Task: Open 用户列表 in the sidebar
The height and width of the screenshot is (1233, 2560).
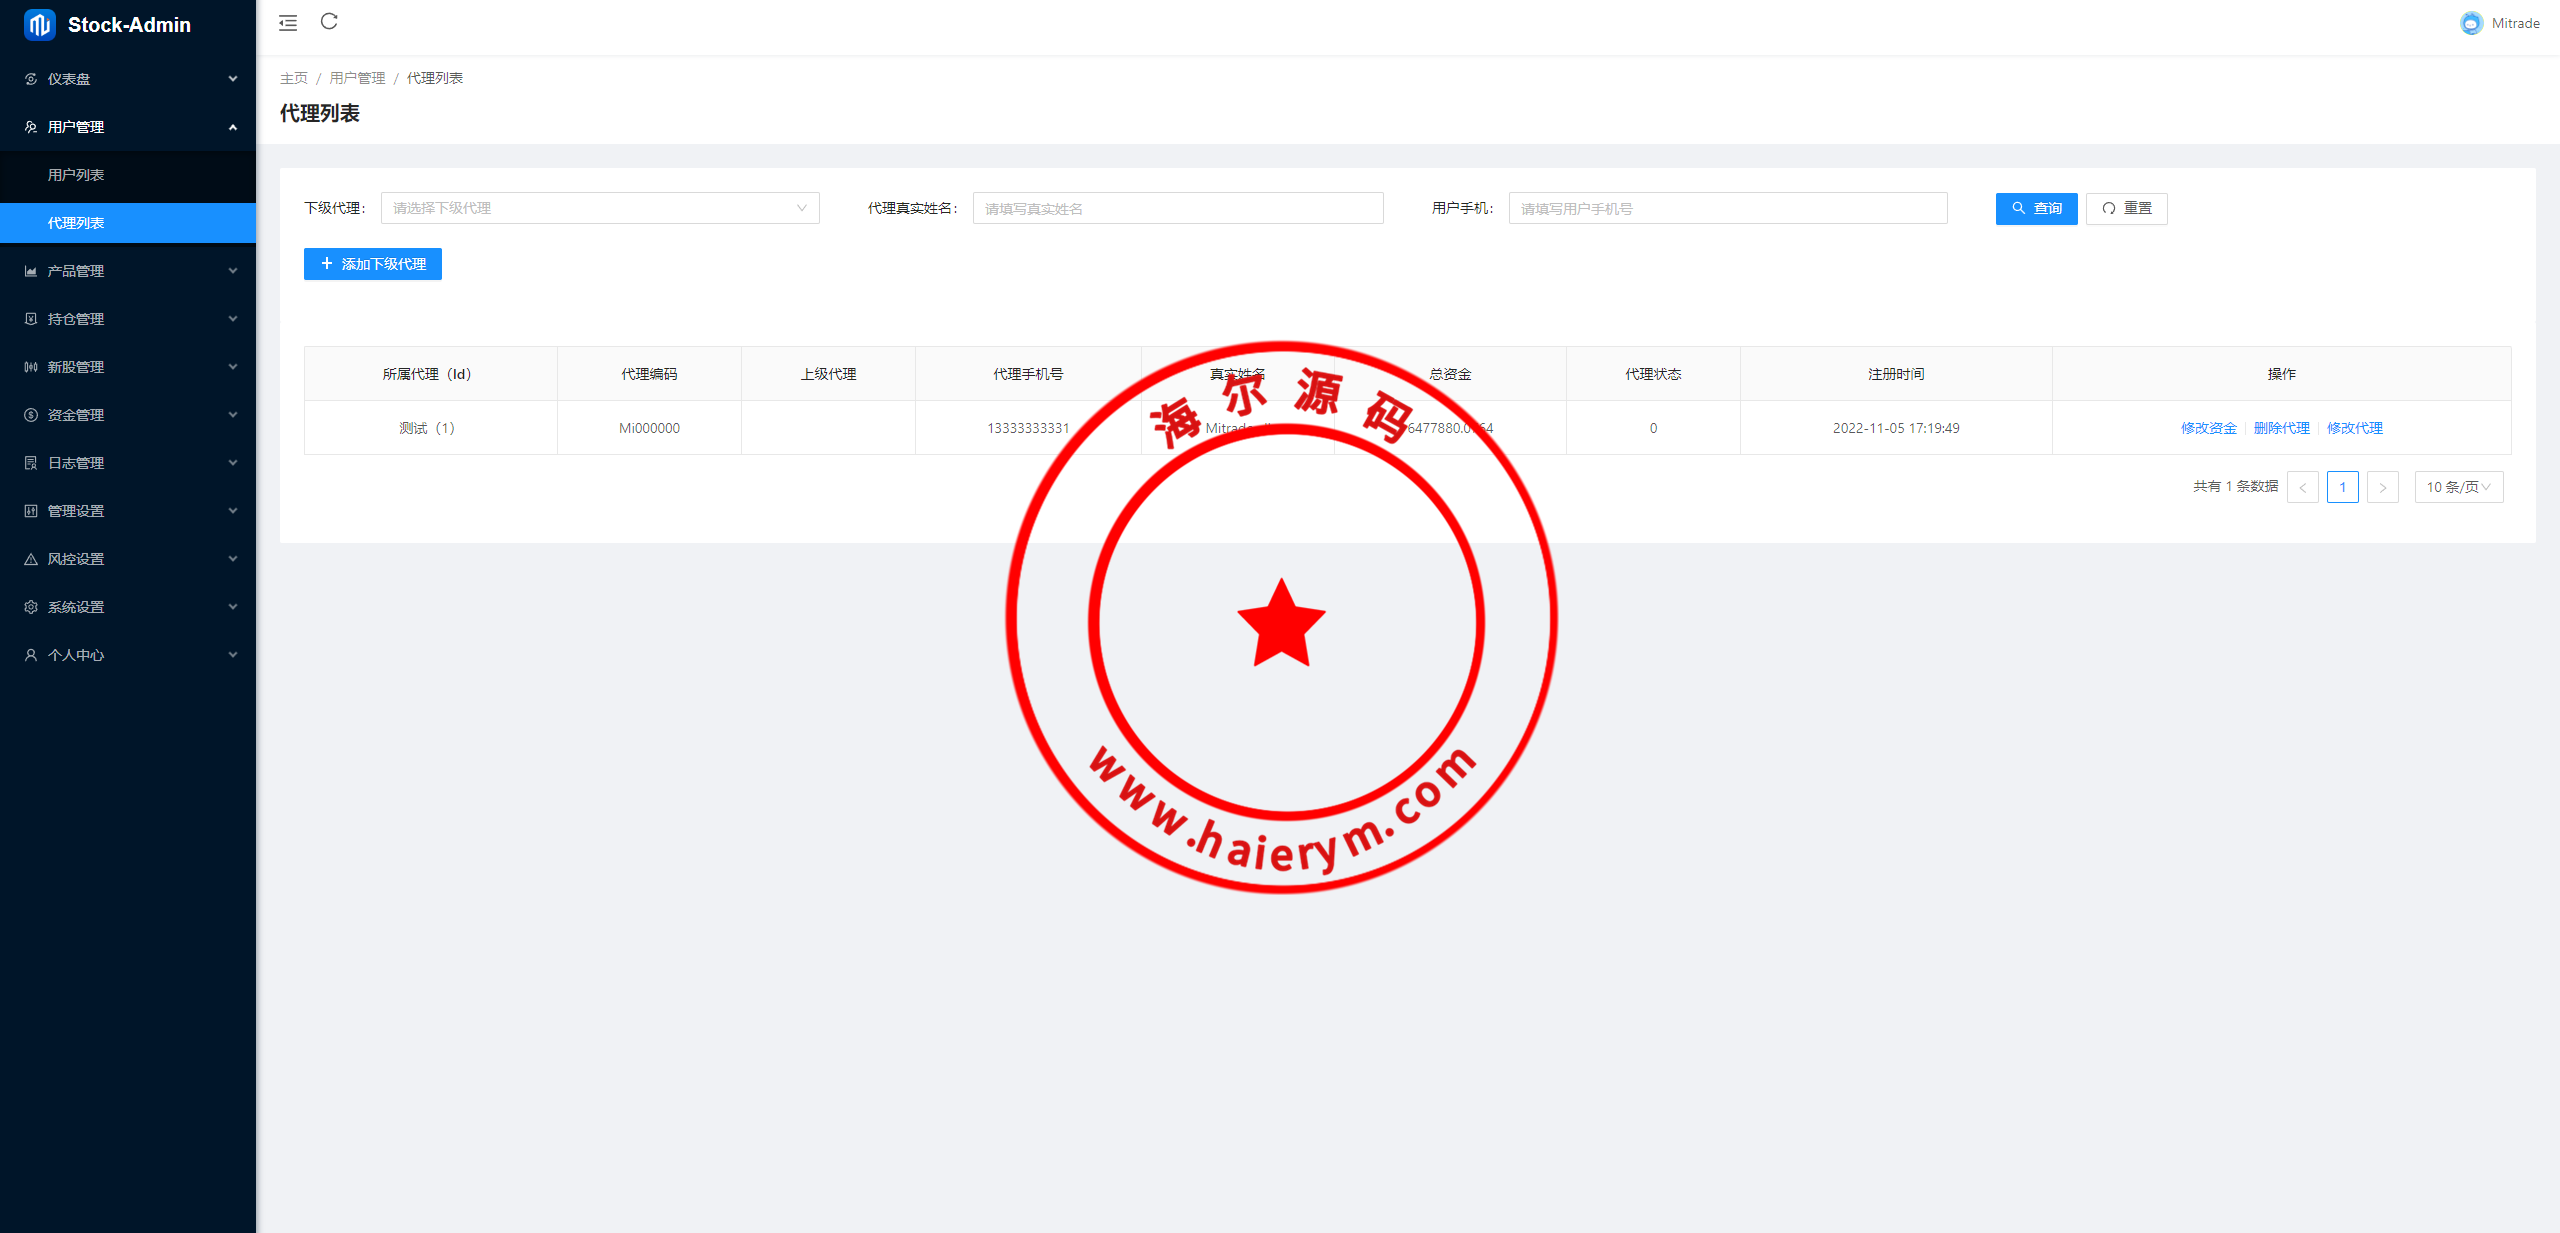Action: pos(76,175)
